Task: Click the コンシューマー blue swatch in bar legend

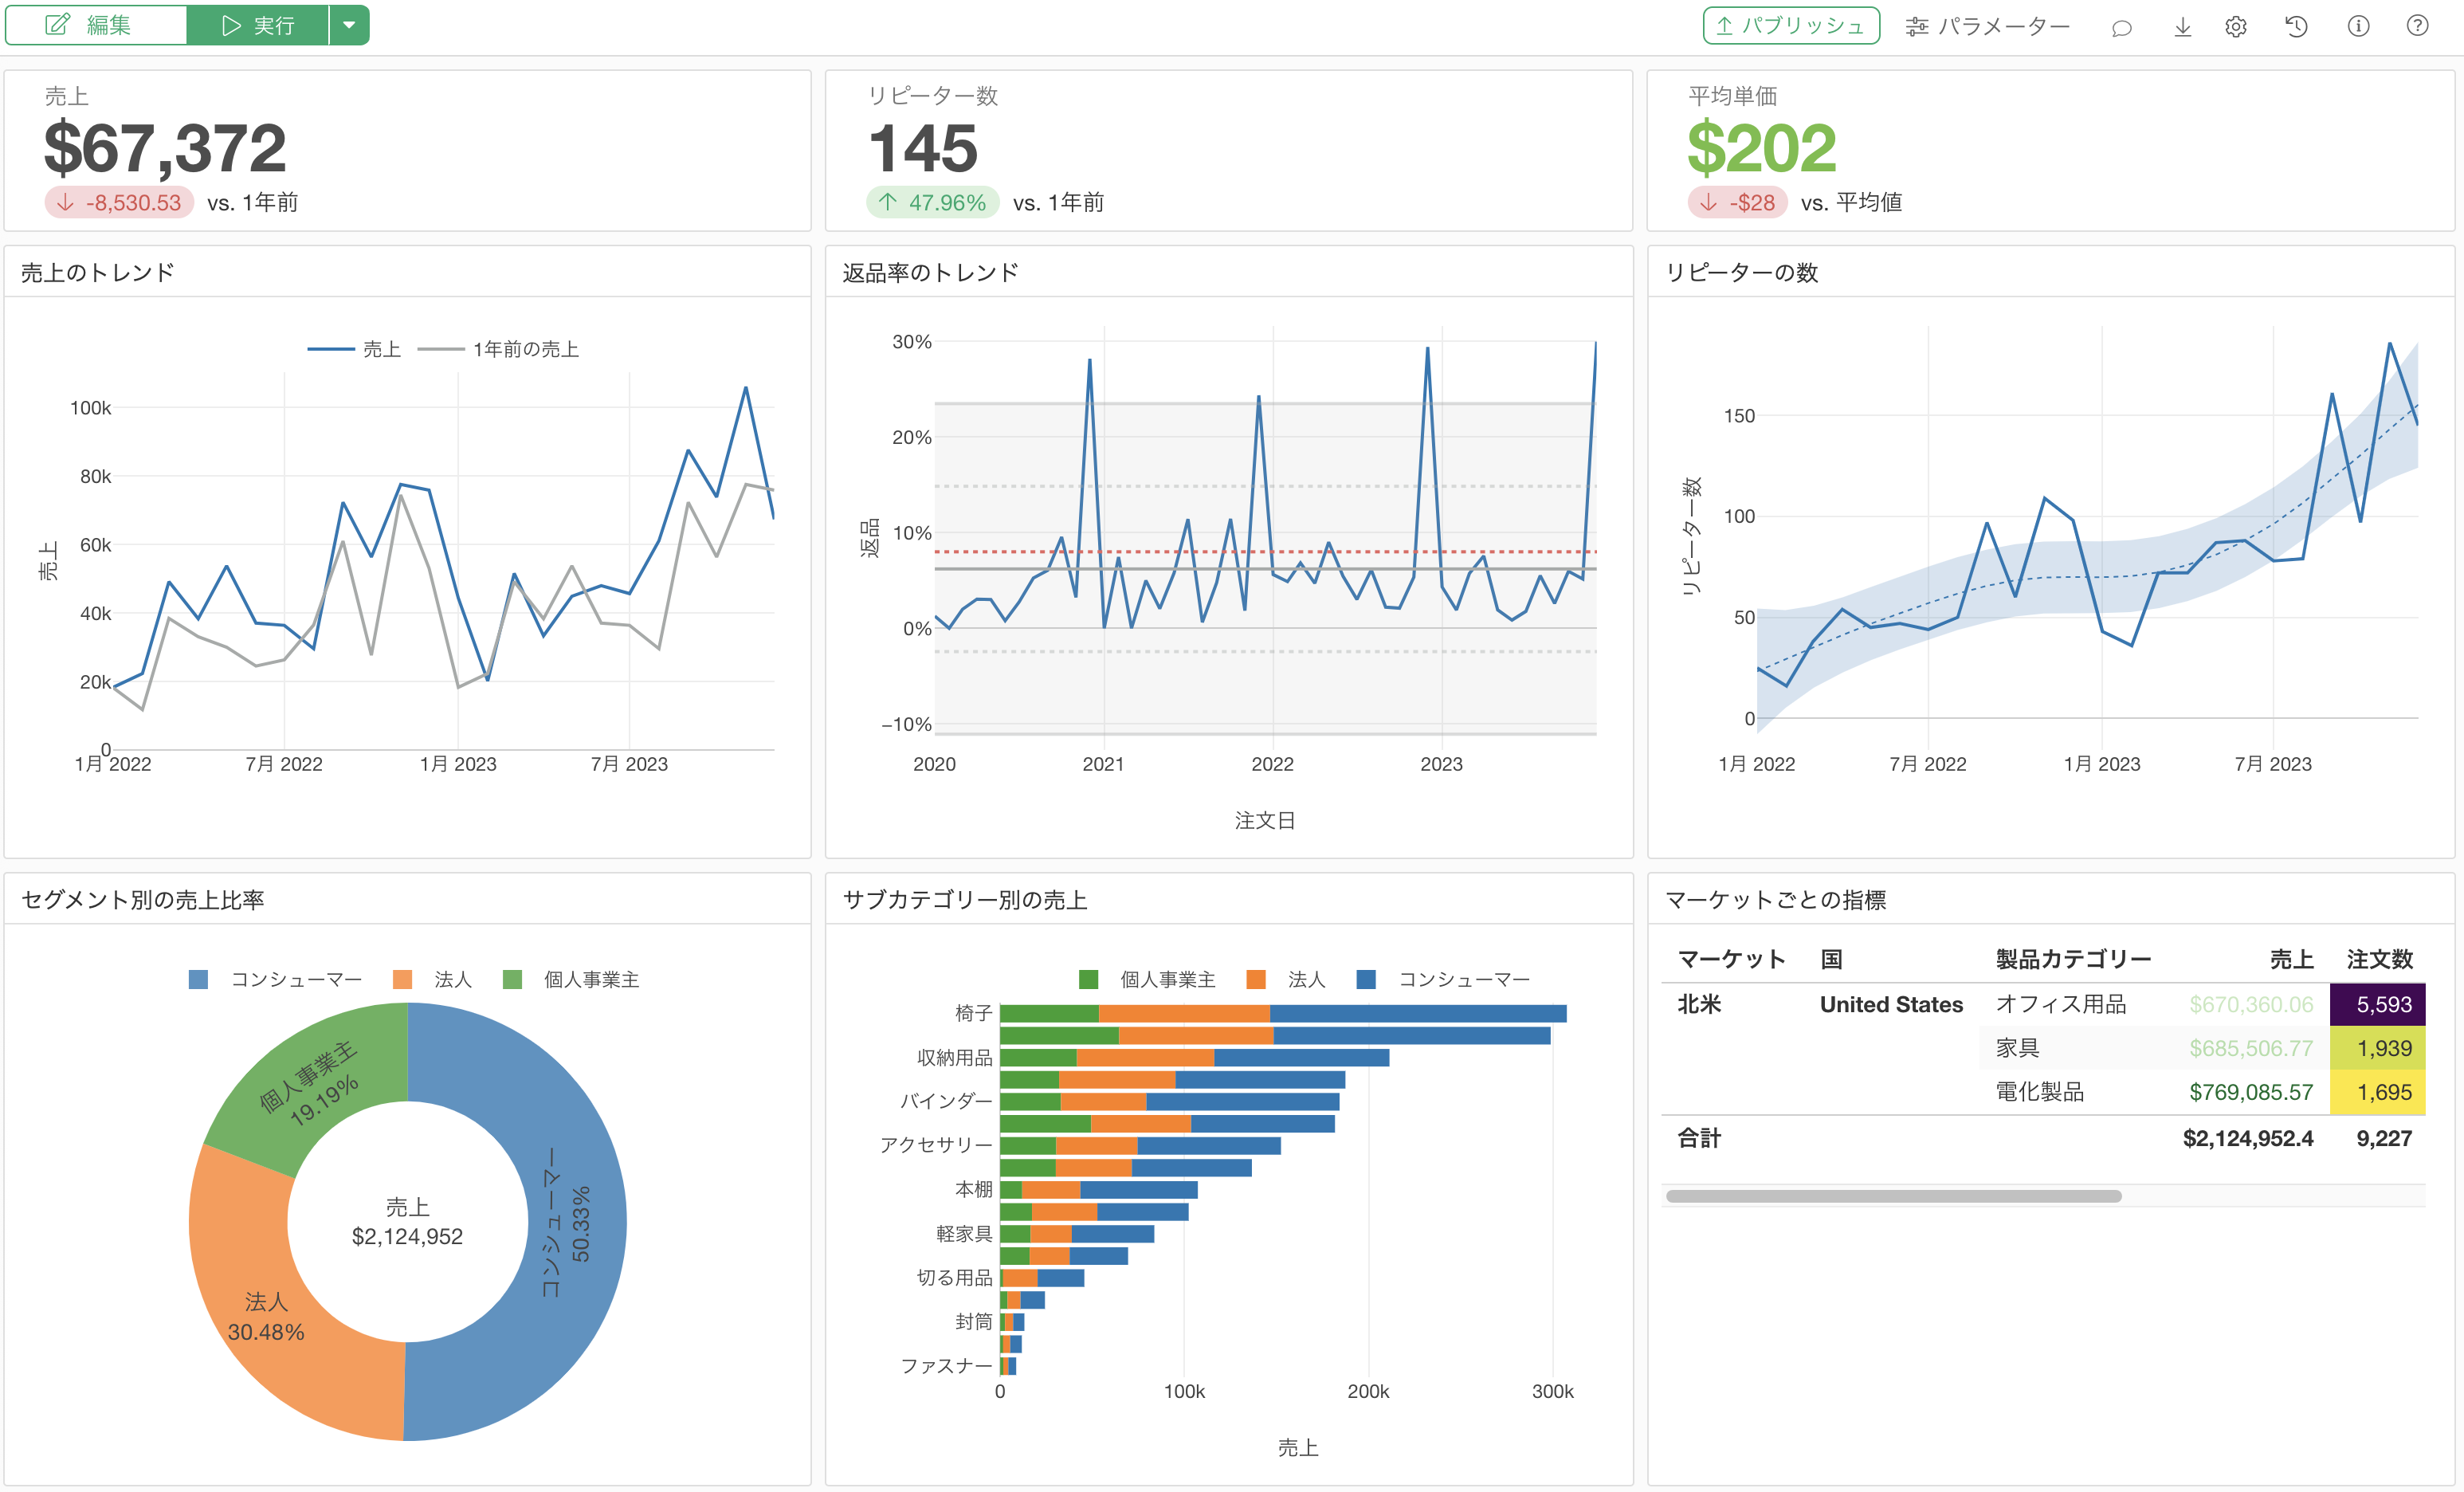Action: coord(1365,979)
